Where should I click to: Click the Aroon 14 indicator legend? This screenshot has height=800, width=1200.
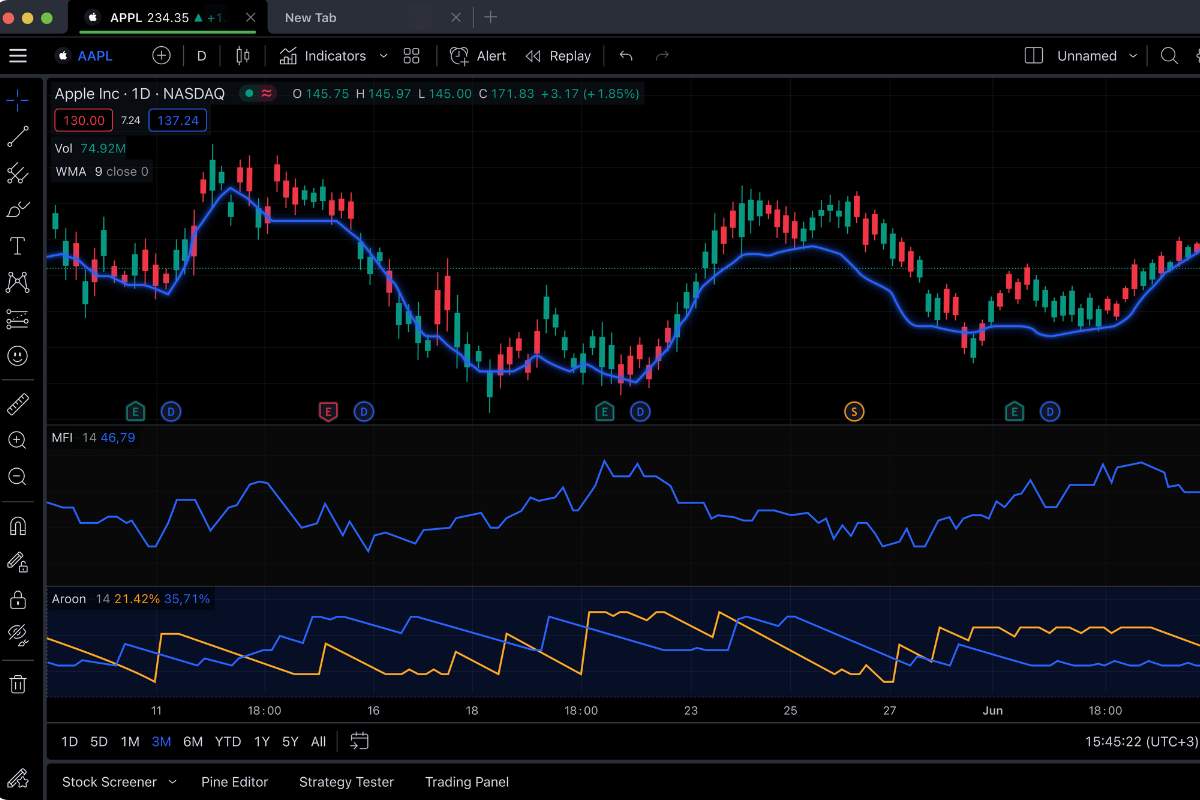[131, 598]
